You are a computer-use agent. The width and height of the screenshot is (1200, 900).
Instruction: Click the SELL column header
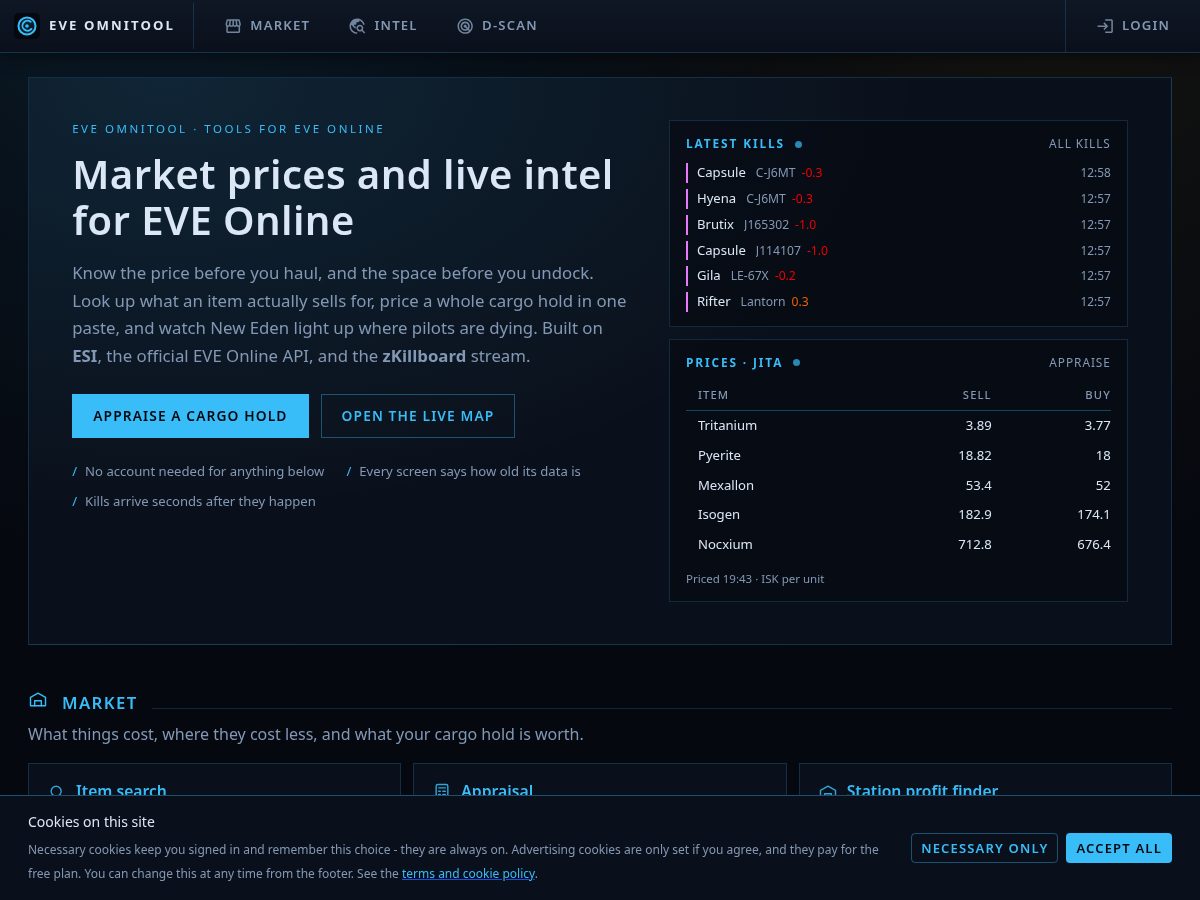(977, 396)
